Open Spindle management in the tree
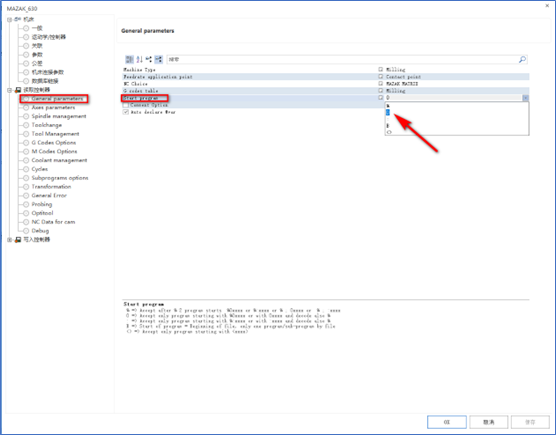This screenshot has width=556, height=435. (59, 116)
